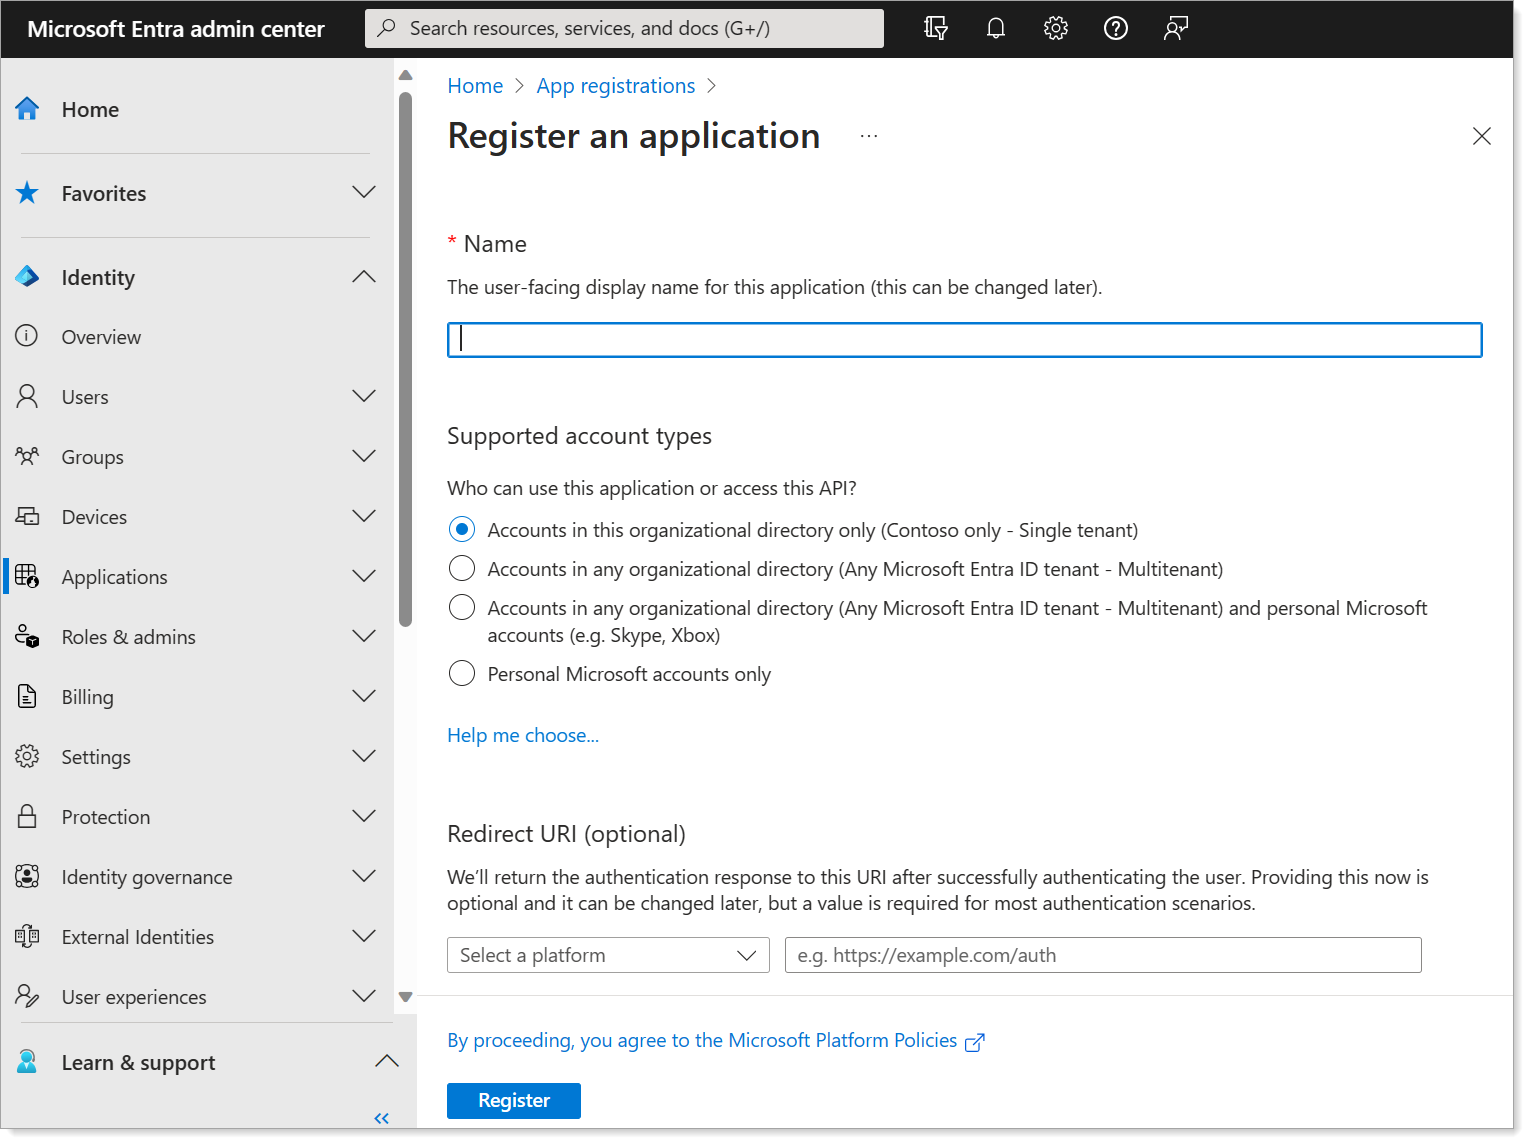Click the Register button
Screen dimensions: 1529x1144
[513, 1100]
